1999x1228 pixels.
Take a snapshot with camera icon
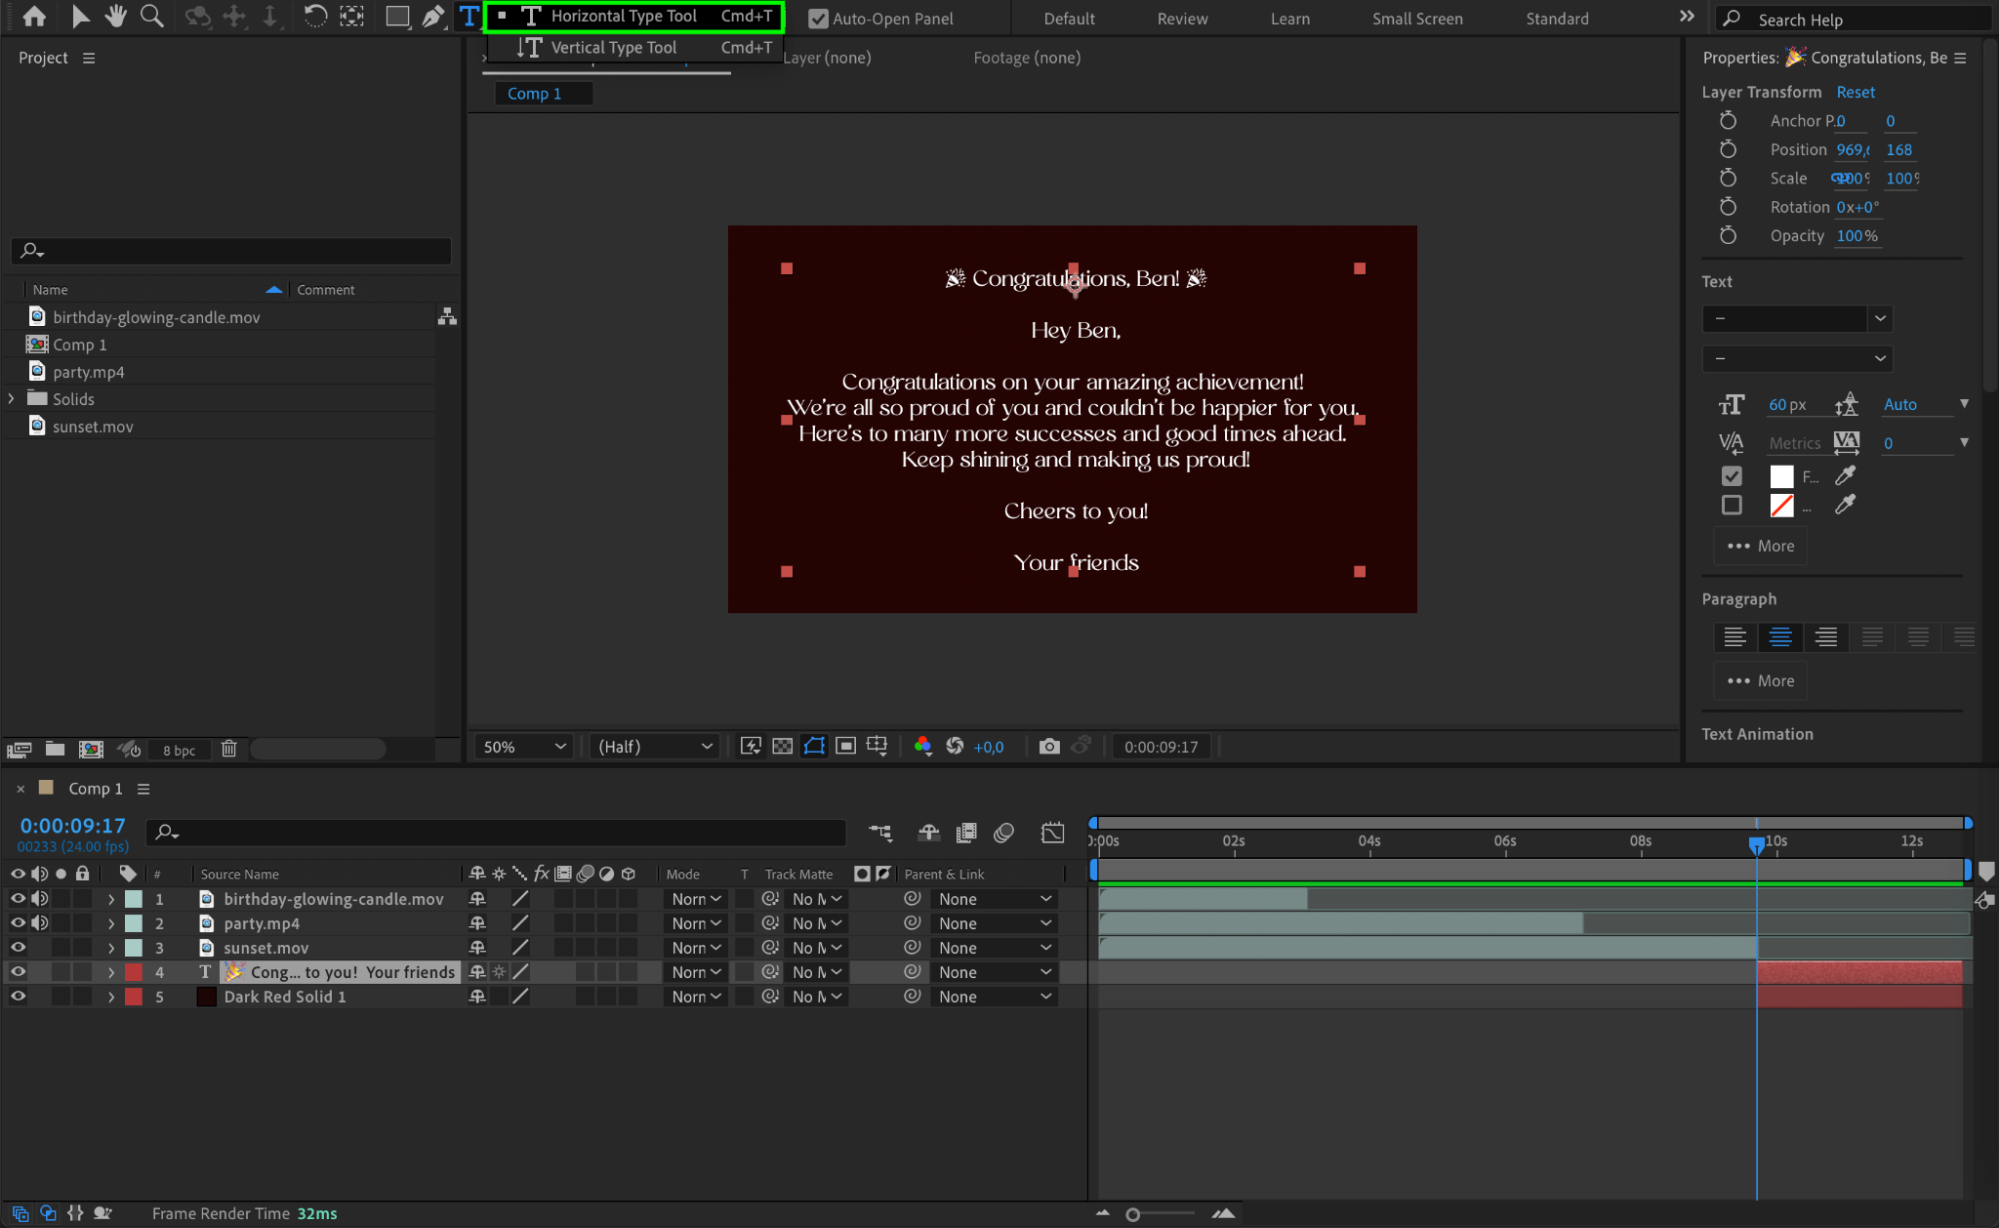(x=1049, y=746)
